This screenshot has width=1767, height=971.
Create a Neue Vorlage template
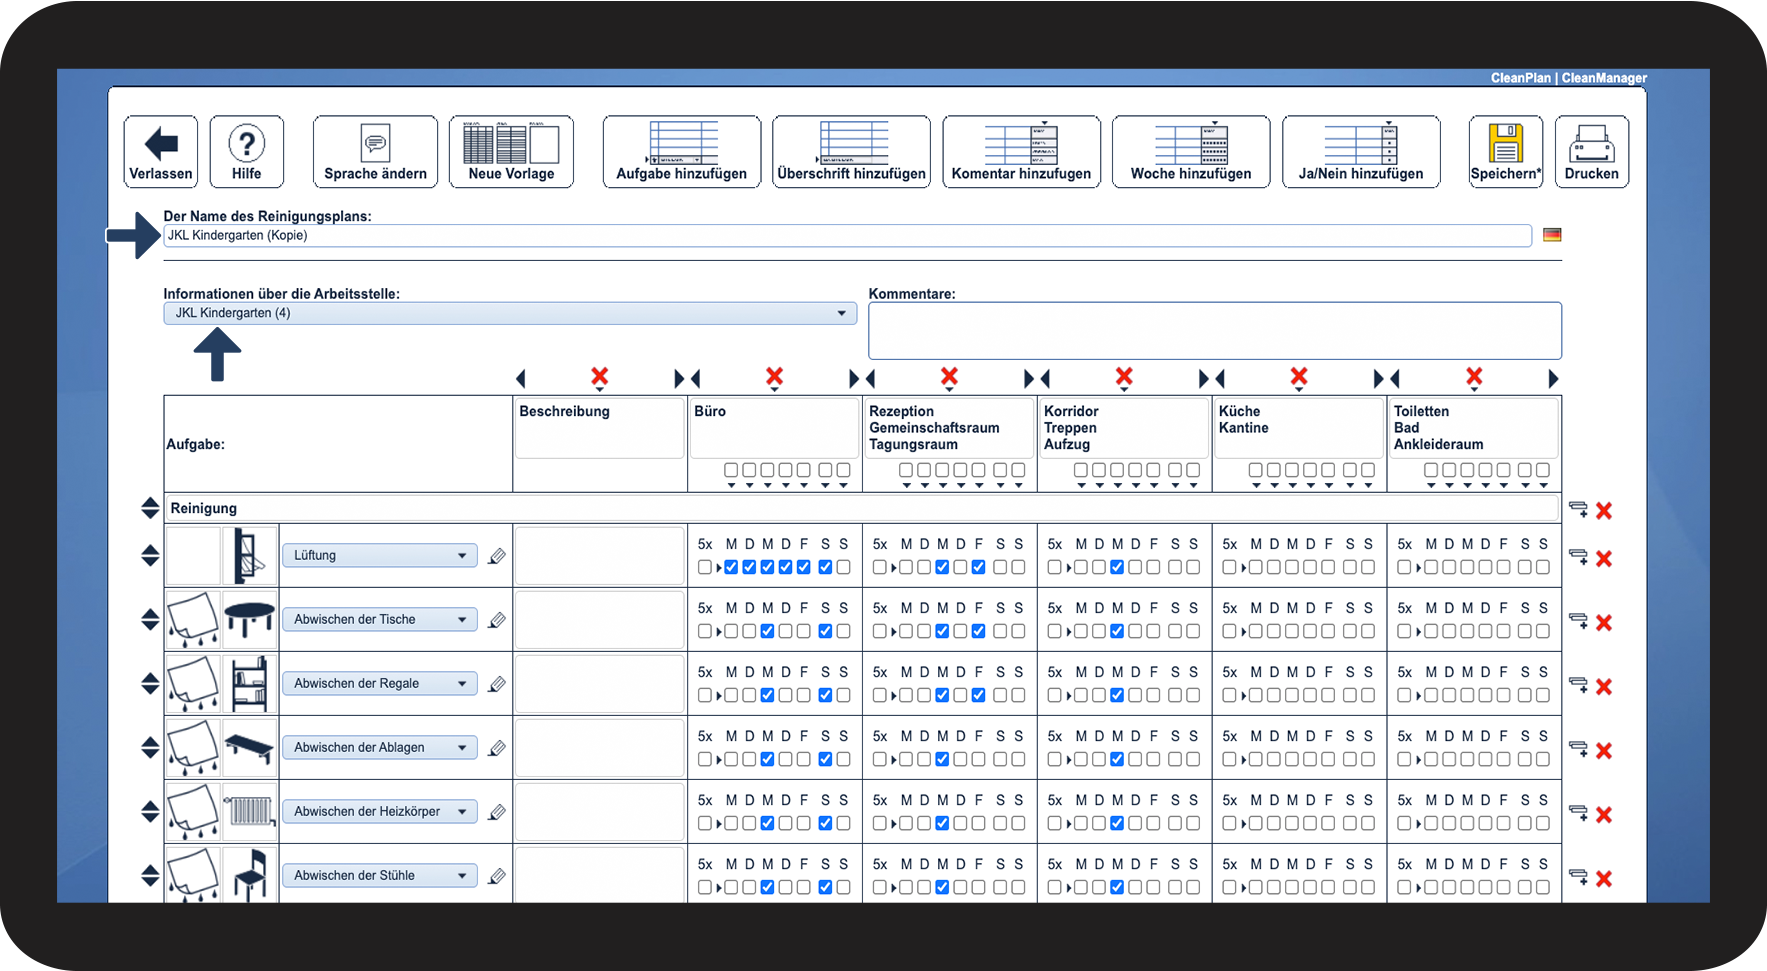pos(511,151)
